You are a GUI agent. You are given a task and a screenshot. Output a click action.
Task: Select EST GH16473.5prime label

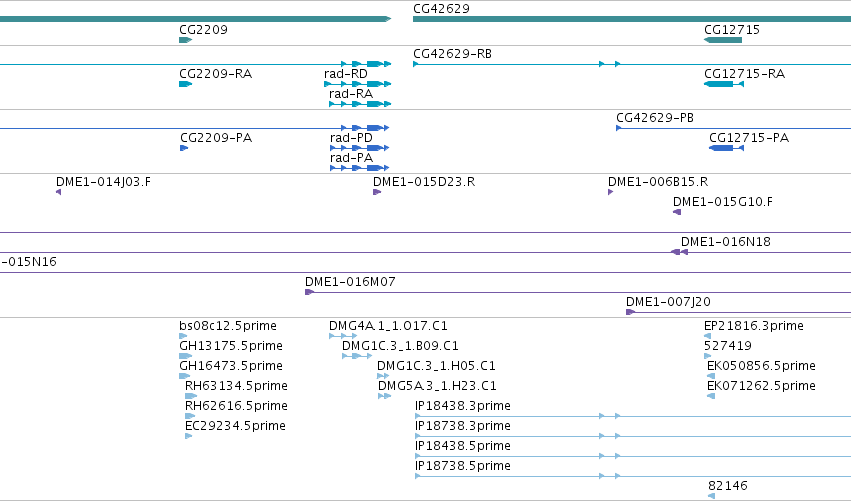click(x=231, y=366)
